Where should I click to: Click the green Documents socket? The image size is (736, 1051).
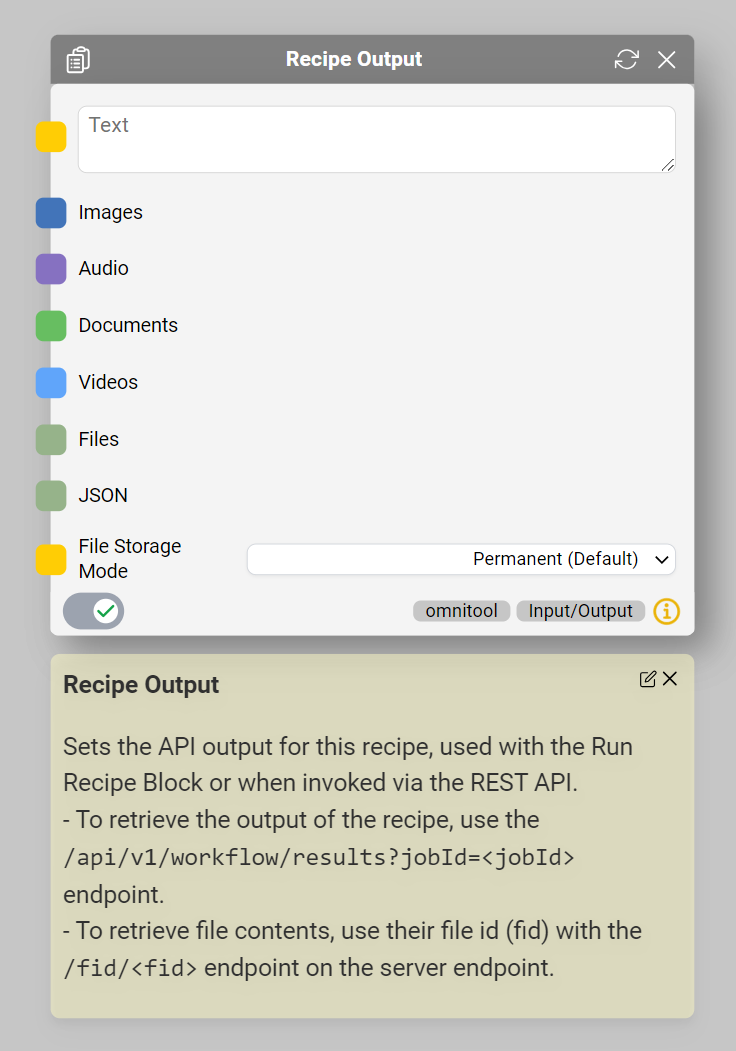point(51,326)
